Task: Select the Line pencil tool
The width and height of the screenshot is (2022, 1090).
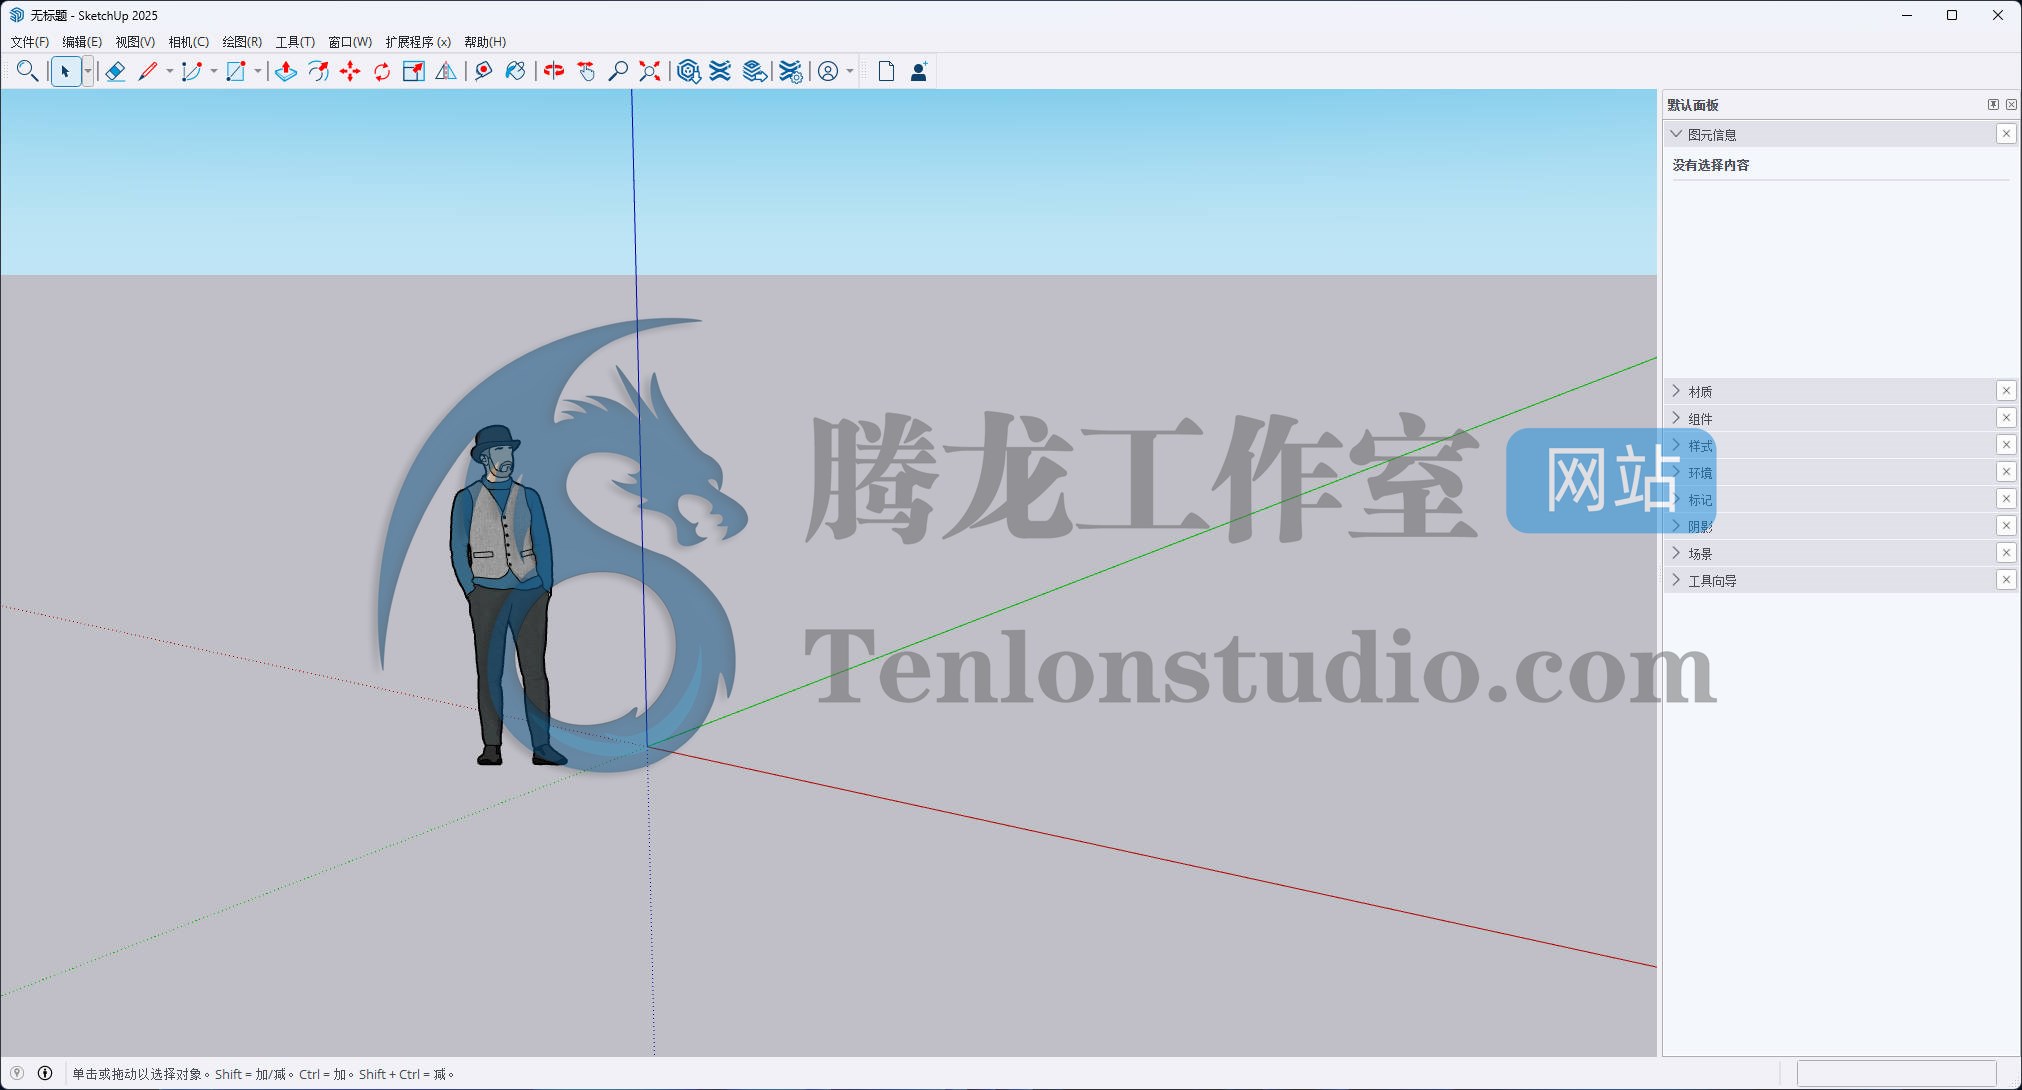Action: 148,71
